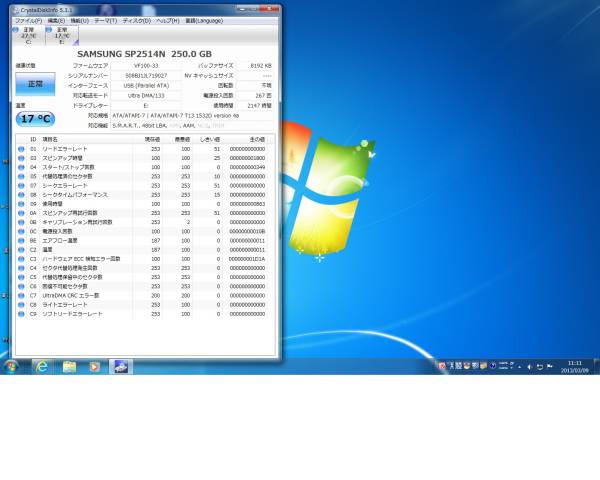Click status icon for 0B キャリブレーション再試行回数

(21, 222)
